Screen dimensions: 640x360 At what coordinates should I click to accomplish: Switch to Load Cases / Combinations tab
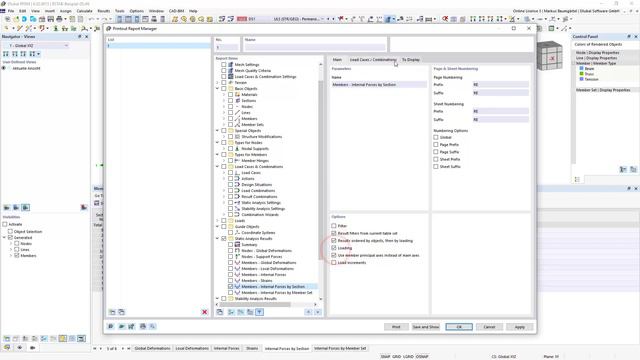point(373,60)
